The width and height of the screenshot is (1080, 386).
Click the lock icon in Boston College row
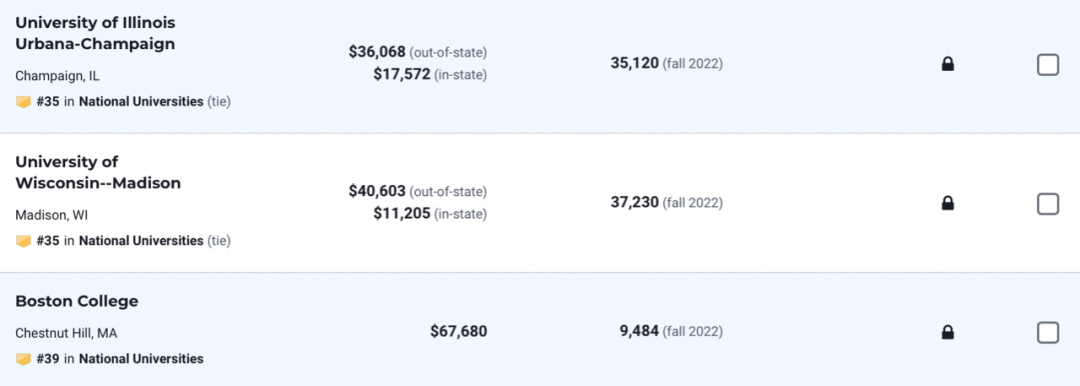(948, 333)
